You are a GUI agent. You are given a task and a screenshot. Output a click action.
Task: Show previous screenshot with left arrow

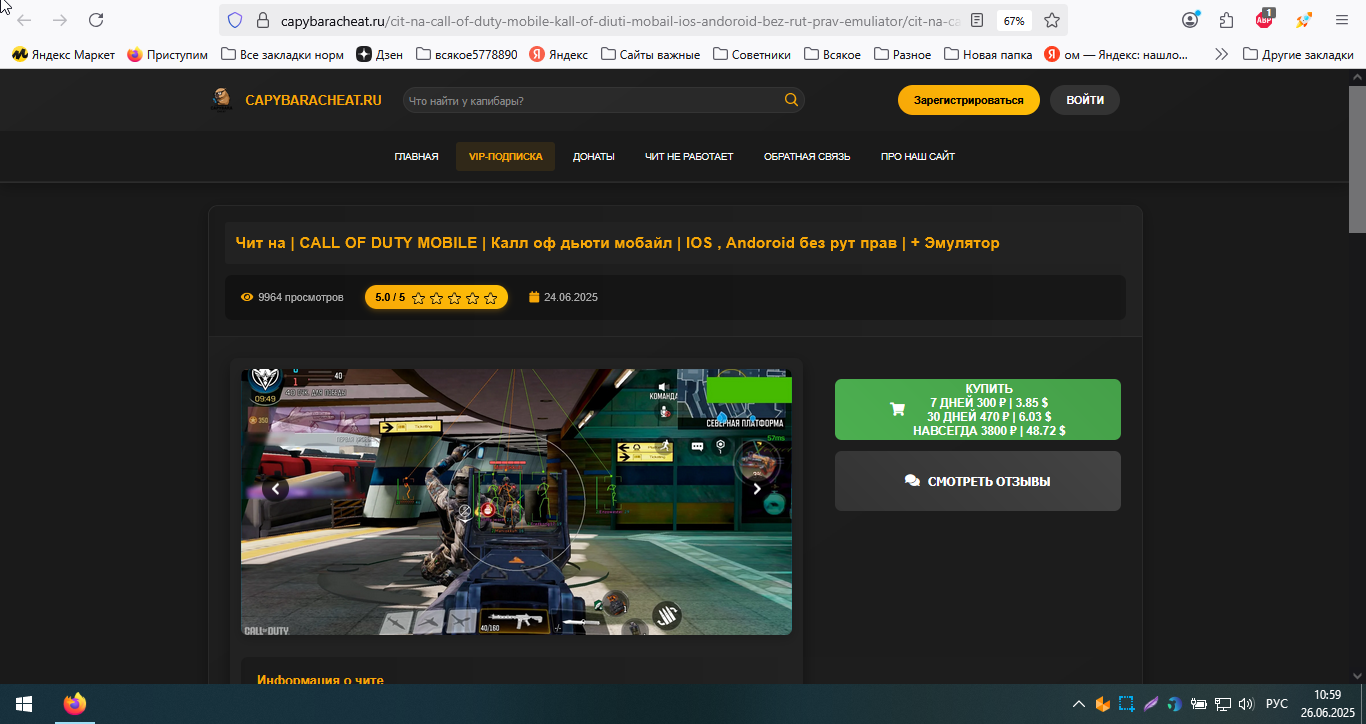coord(275,489)
